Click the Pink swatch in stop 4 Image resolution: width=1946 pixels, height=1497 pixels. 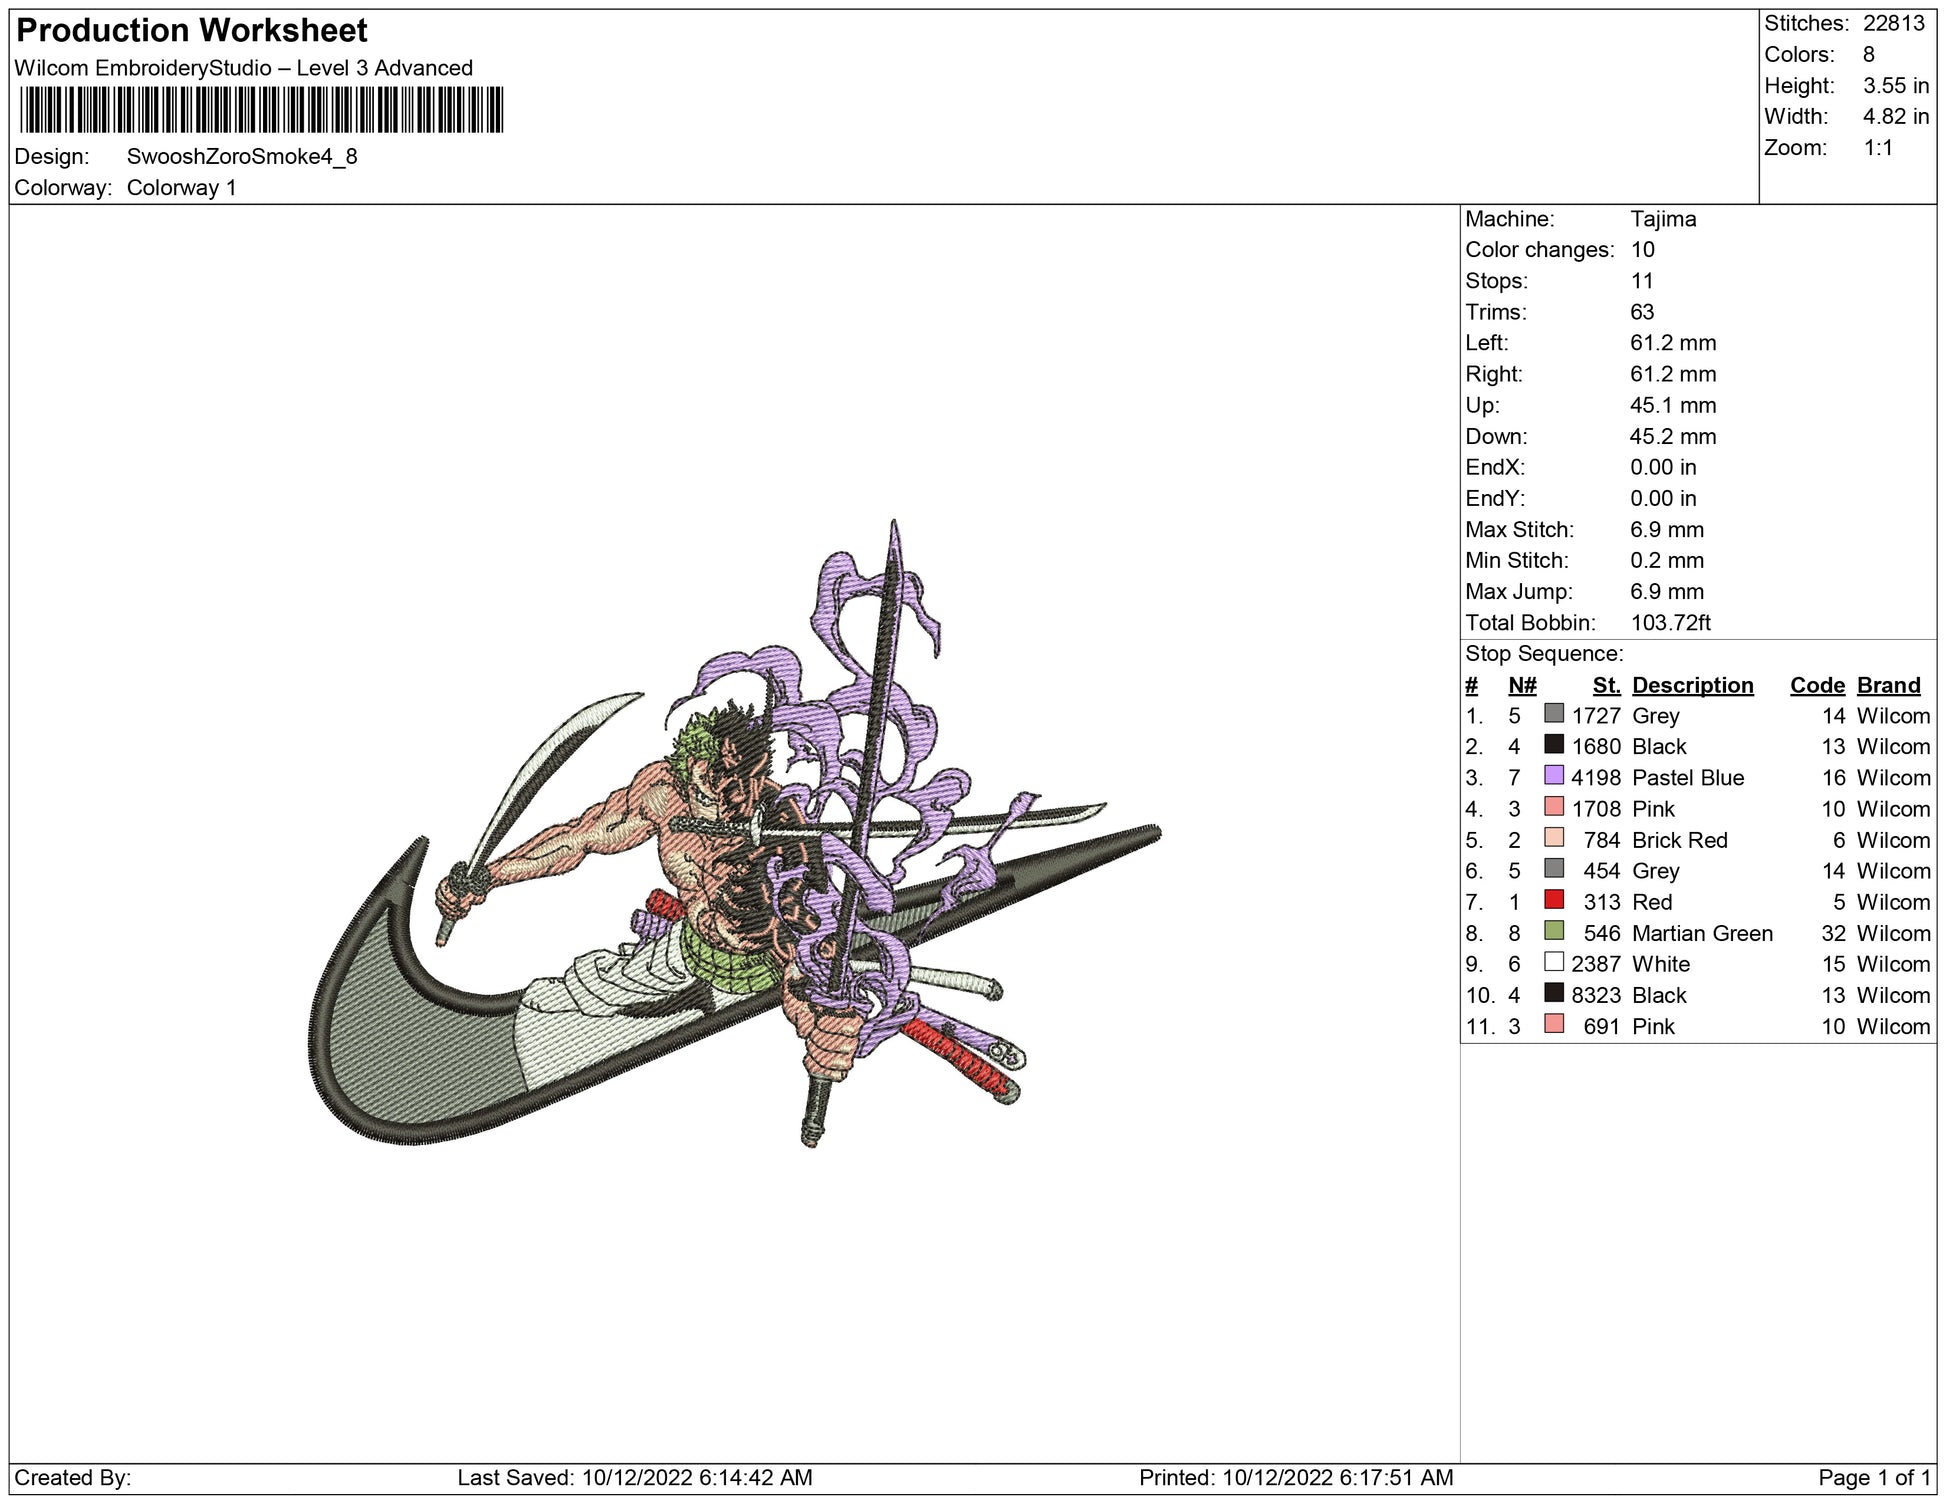(x=1553, y=807)
